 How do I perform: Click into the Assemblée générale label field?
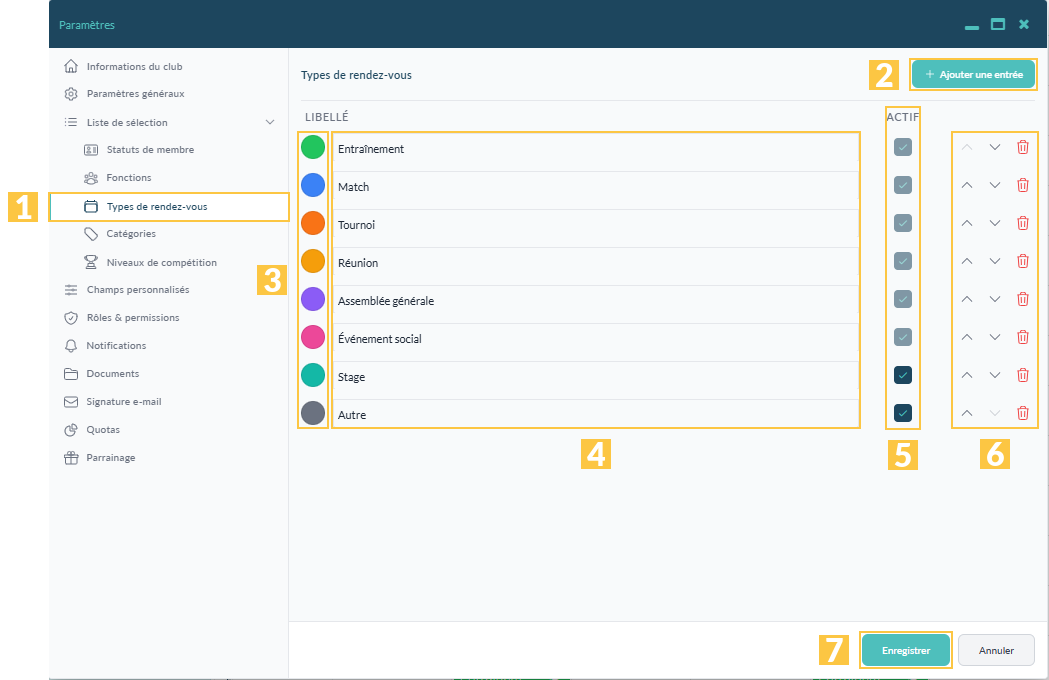(x=596, y=301)
